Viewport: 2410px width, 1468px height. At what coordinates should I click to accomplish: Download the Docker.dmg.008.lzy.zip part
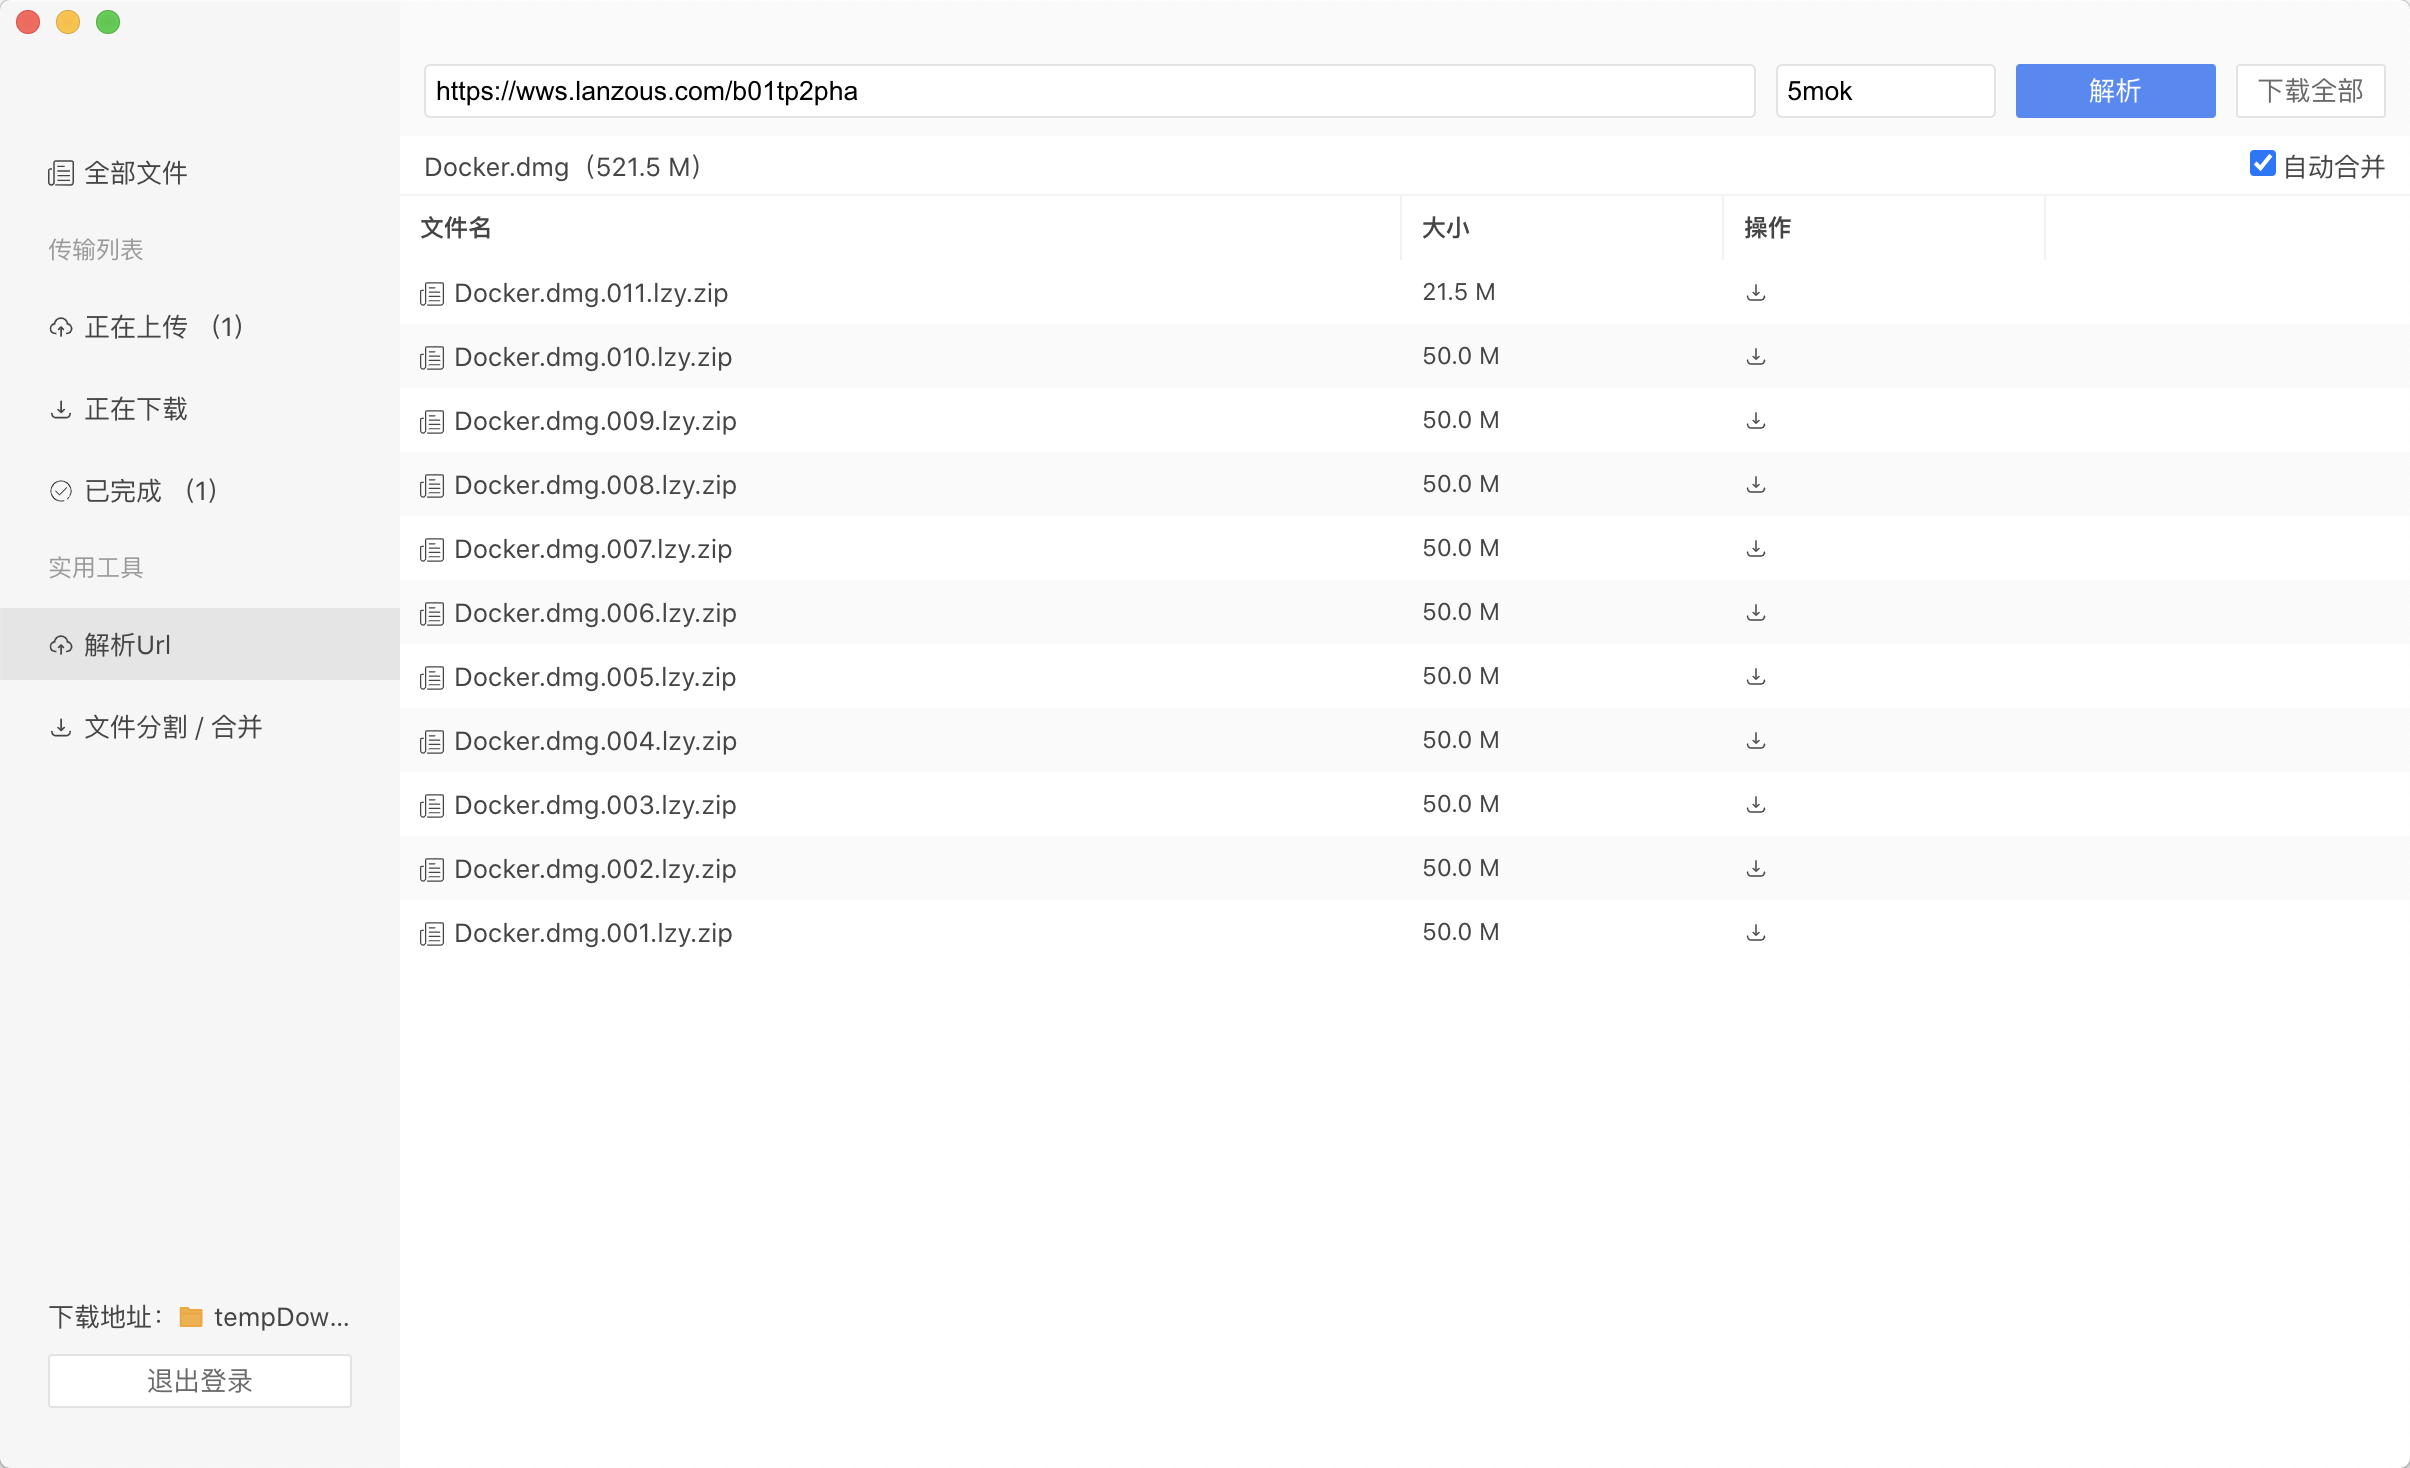(1755, 485)
